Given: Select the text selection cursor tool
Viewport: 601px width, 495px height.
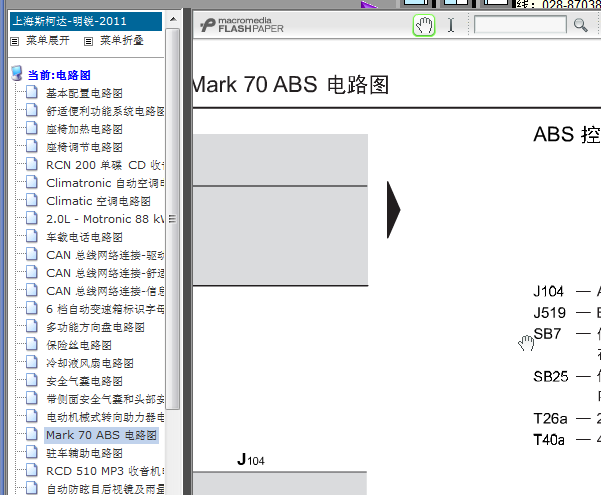Looking at the screenshot, I should [x=451, y=26].
